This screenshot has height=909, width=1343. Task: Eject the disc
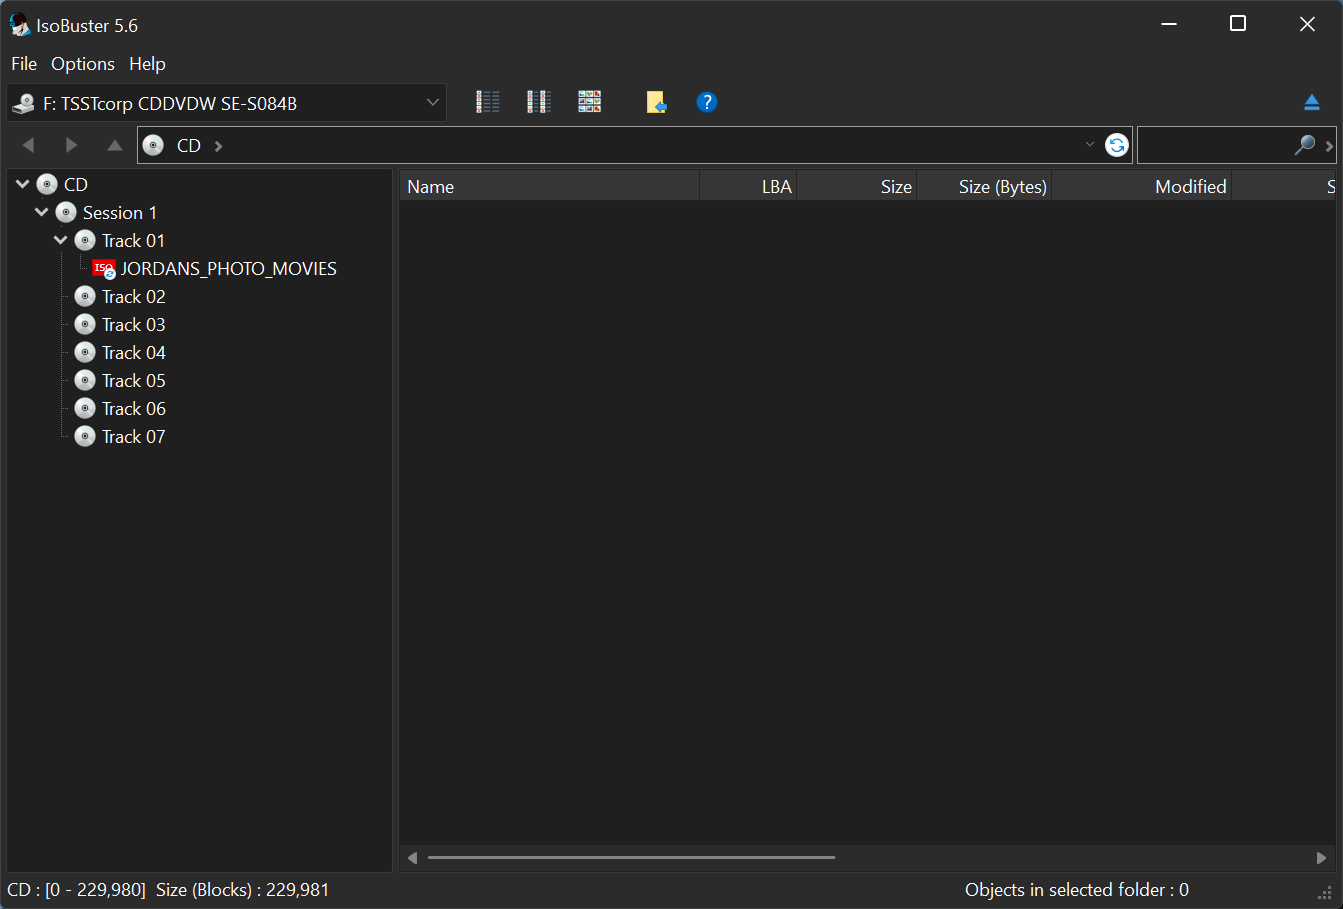coord(1311,101)
